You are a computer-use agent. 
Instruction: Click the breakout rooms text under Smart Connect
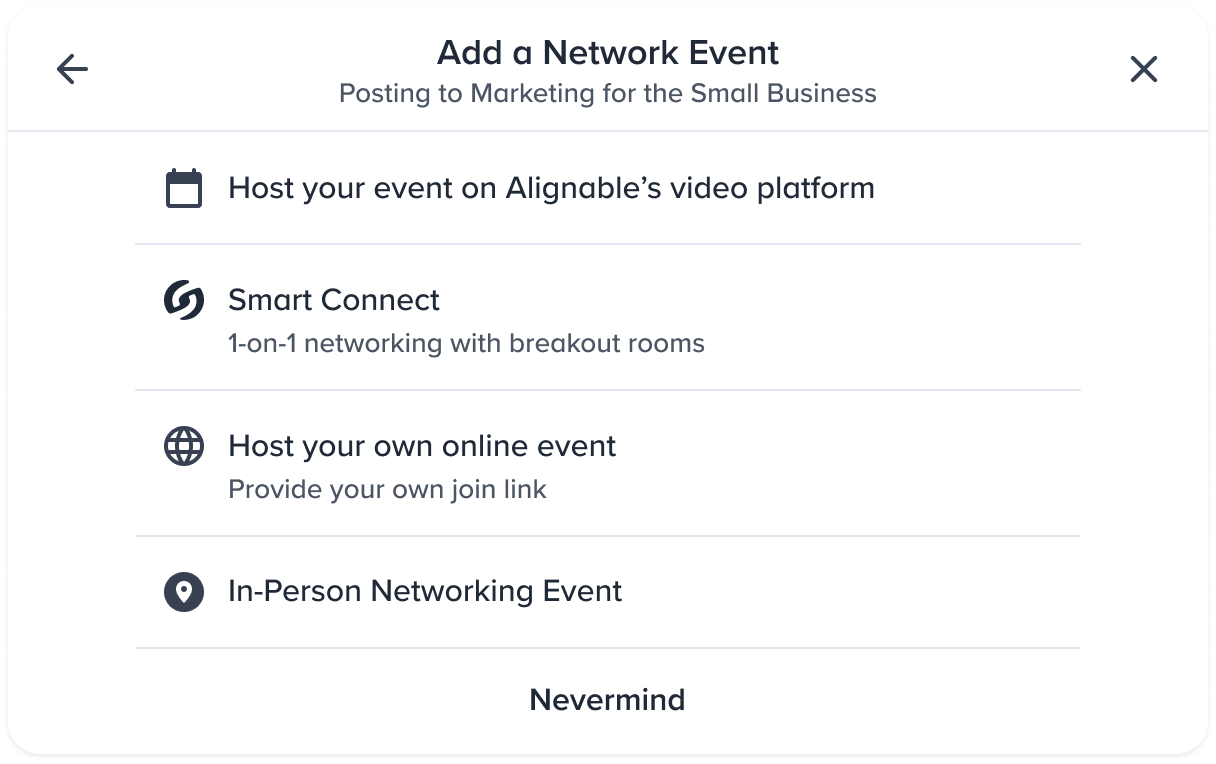[607, 343]
